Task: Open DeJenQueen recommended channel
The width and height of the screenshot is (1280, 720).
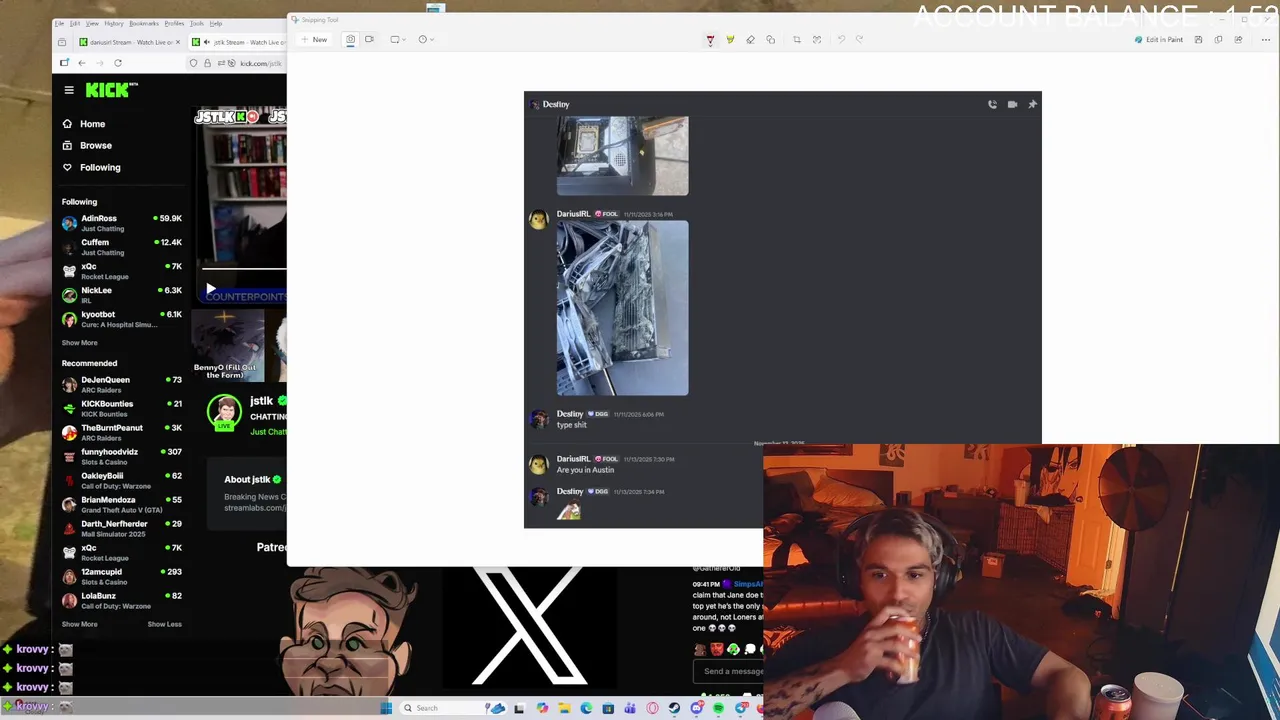Action: (121, 385)
